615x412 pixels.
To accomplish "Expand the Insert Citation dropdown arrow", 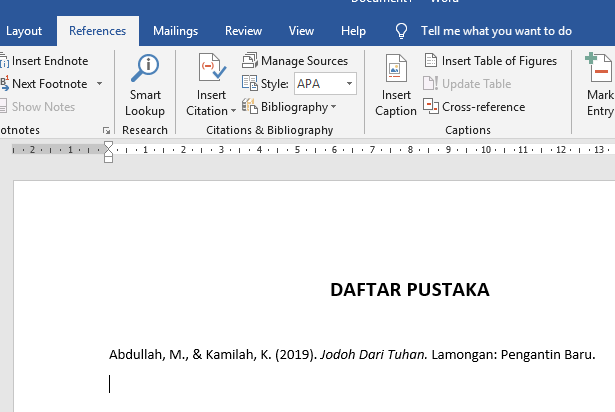I will [233, 111].
